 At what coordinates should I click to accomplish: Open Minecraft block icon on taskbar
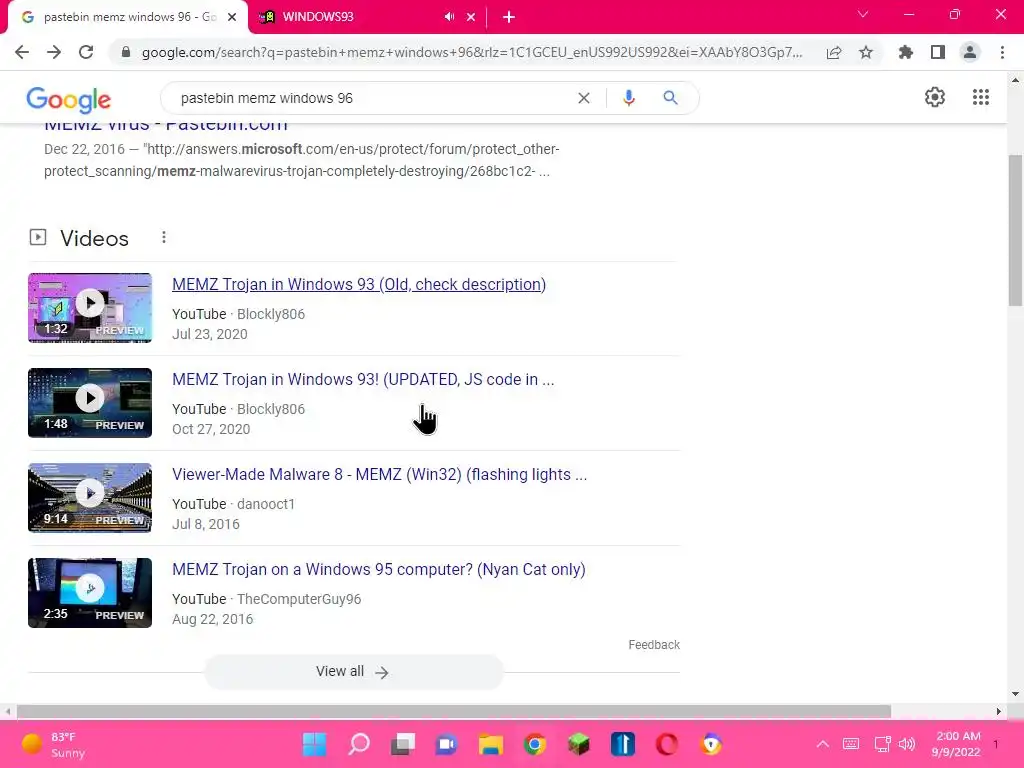(579, 744)
